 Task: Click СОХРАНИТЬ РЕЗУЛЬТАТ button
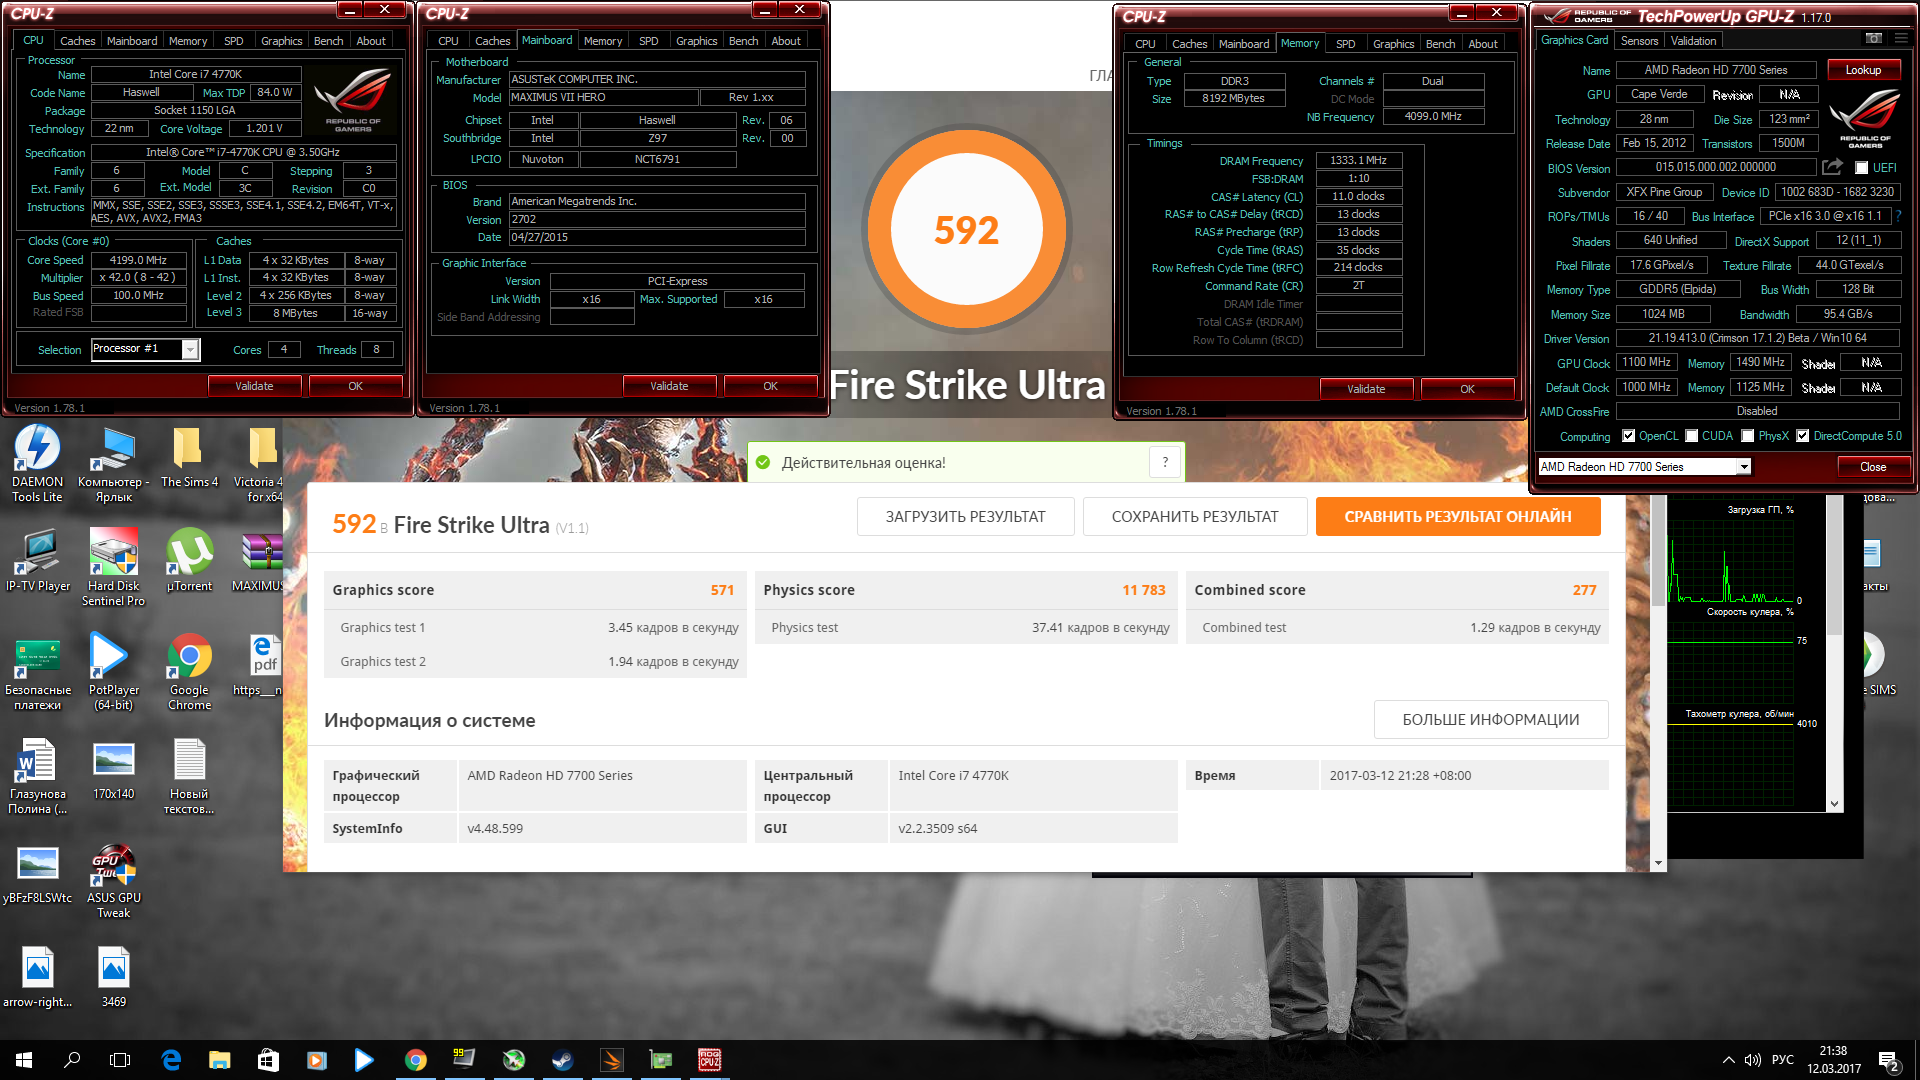click(x=1195, y=517)
